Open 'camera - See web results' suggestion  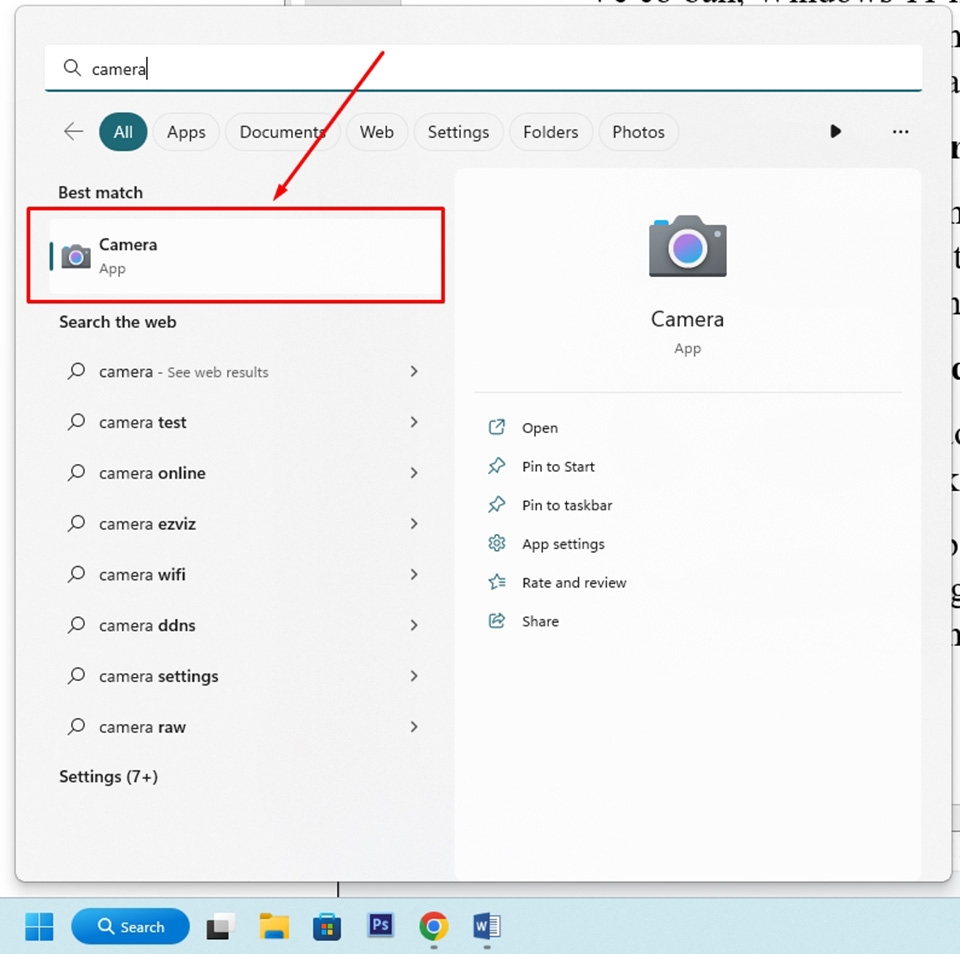244,372
